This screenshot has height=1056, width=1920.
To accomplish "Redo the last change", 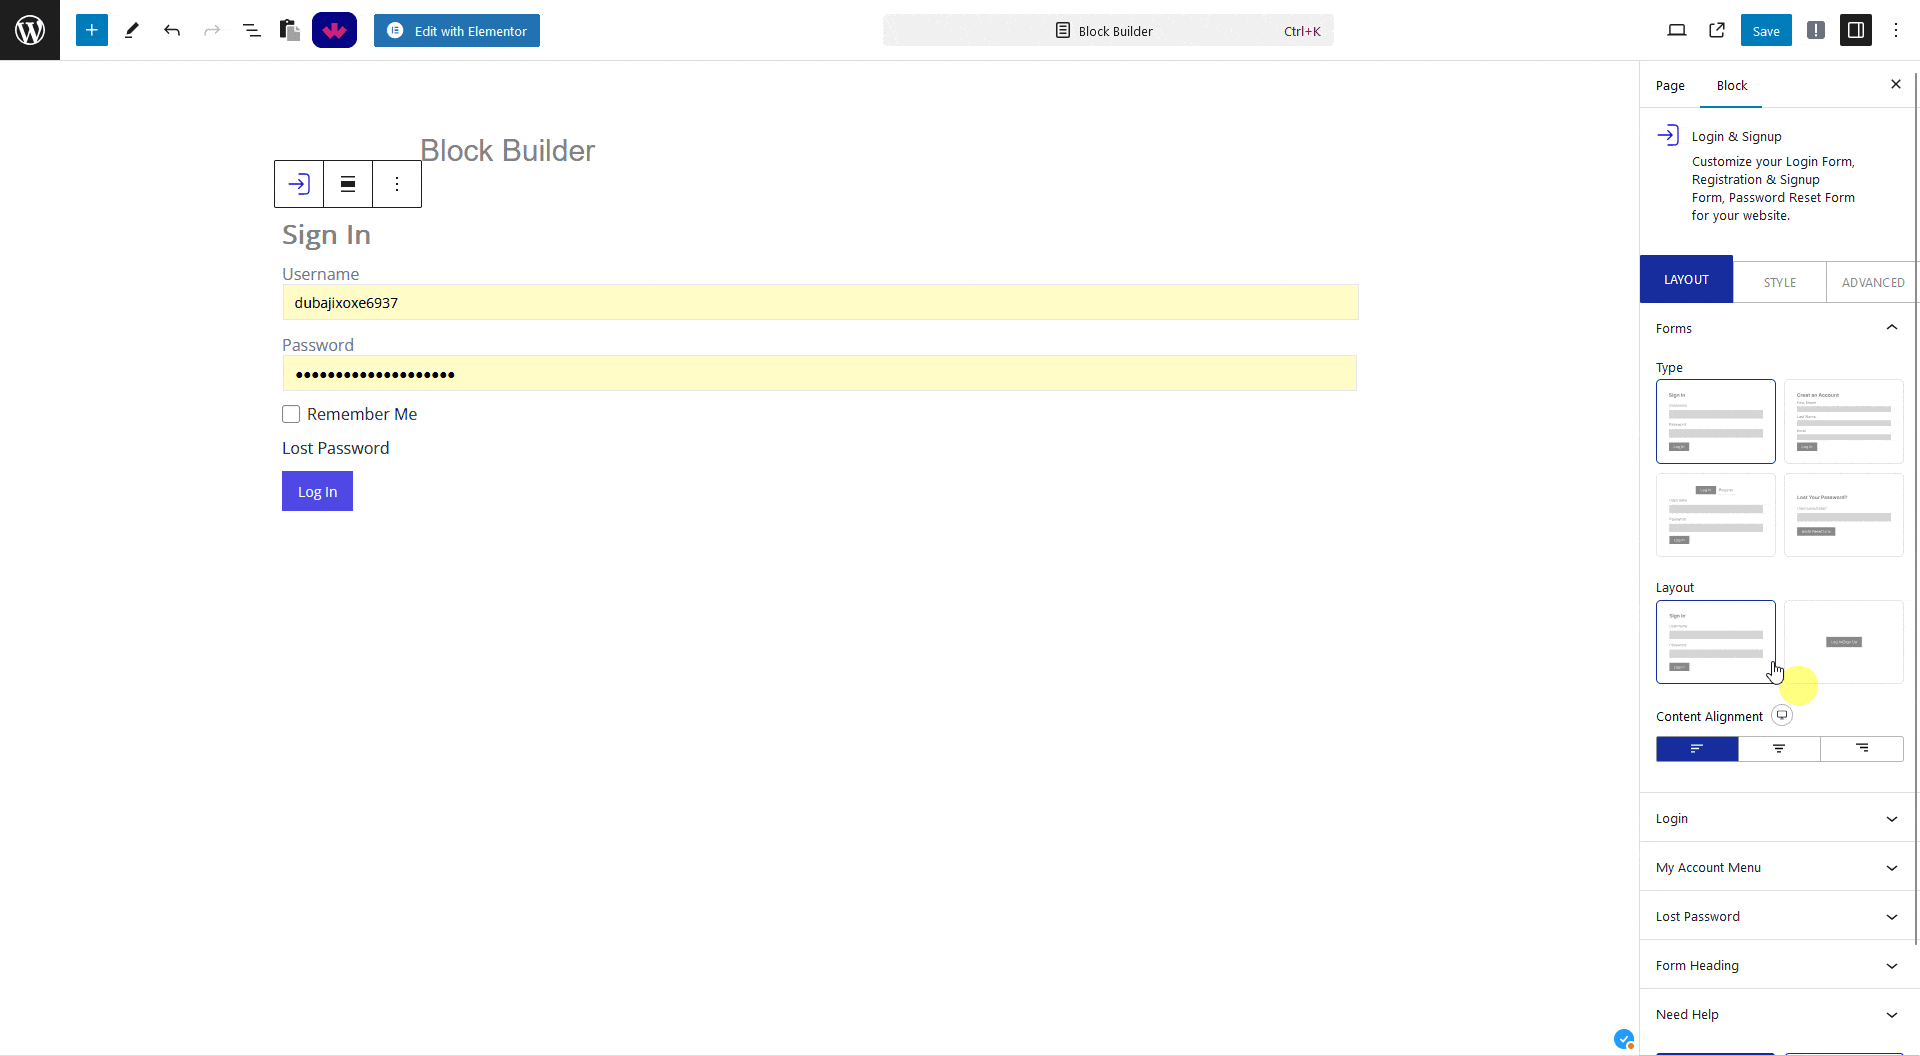I will (212, 30).
